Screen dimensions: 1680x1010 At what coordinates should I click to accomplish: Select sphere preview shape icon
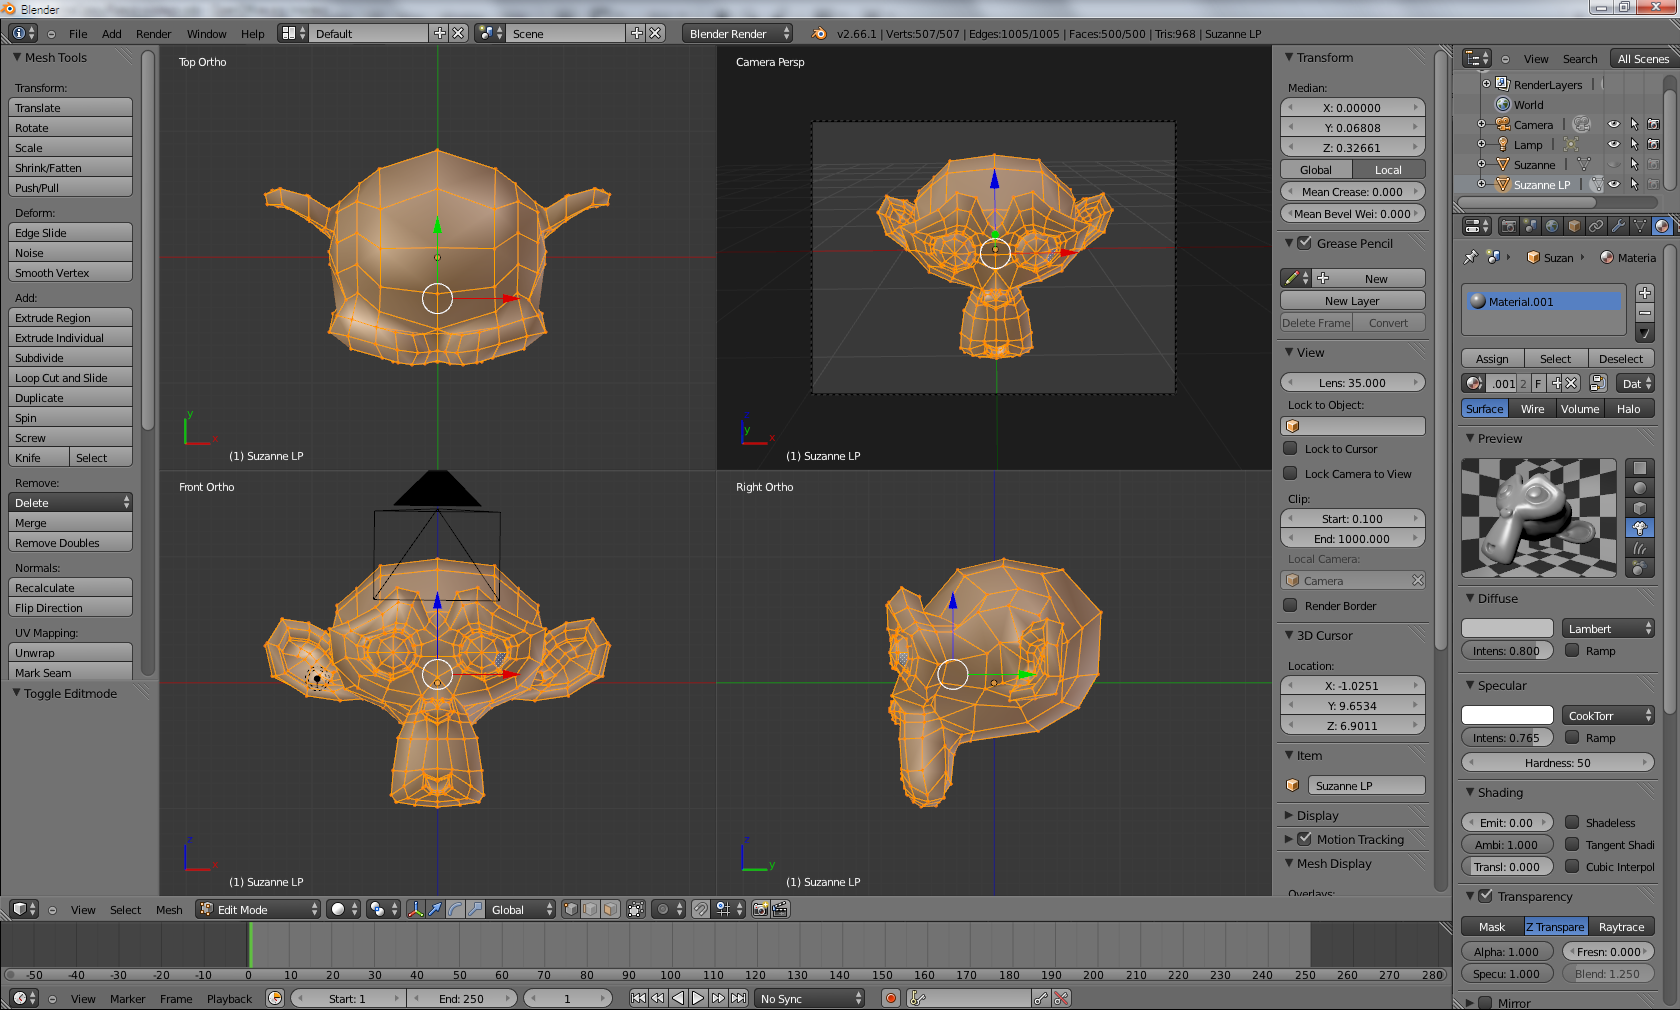tap(1639, 488)
